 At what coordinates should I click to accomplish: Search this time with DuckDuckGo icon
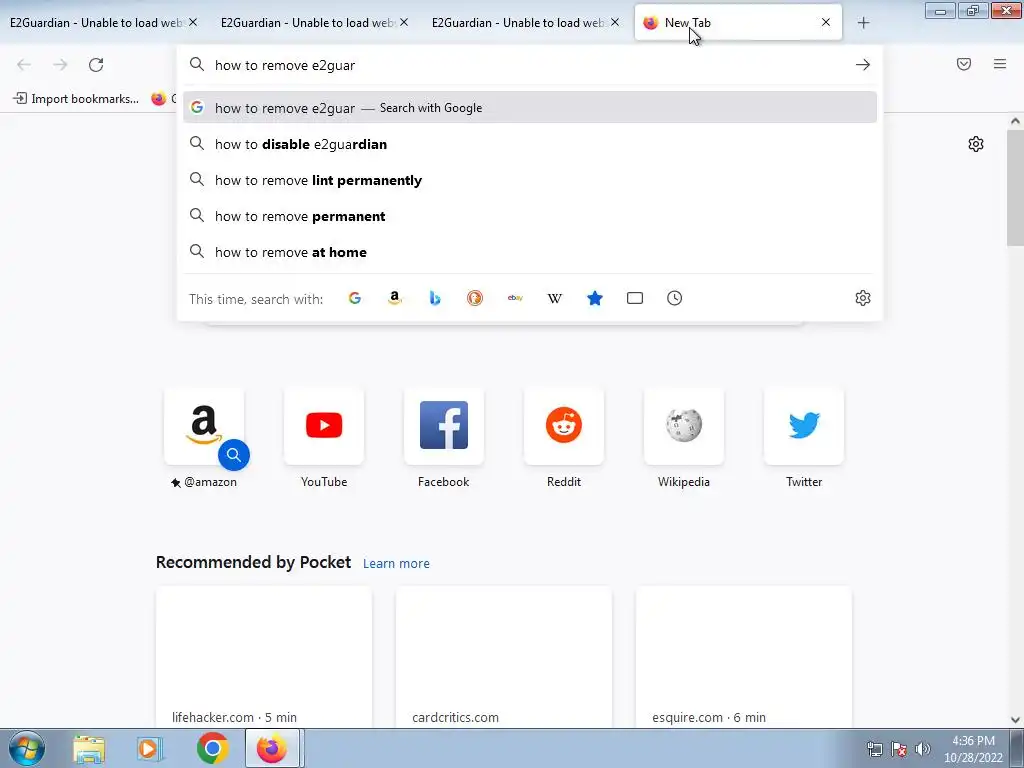[475, 298]
